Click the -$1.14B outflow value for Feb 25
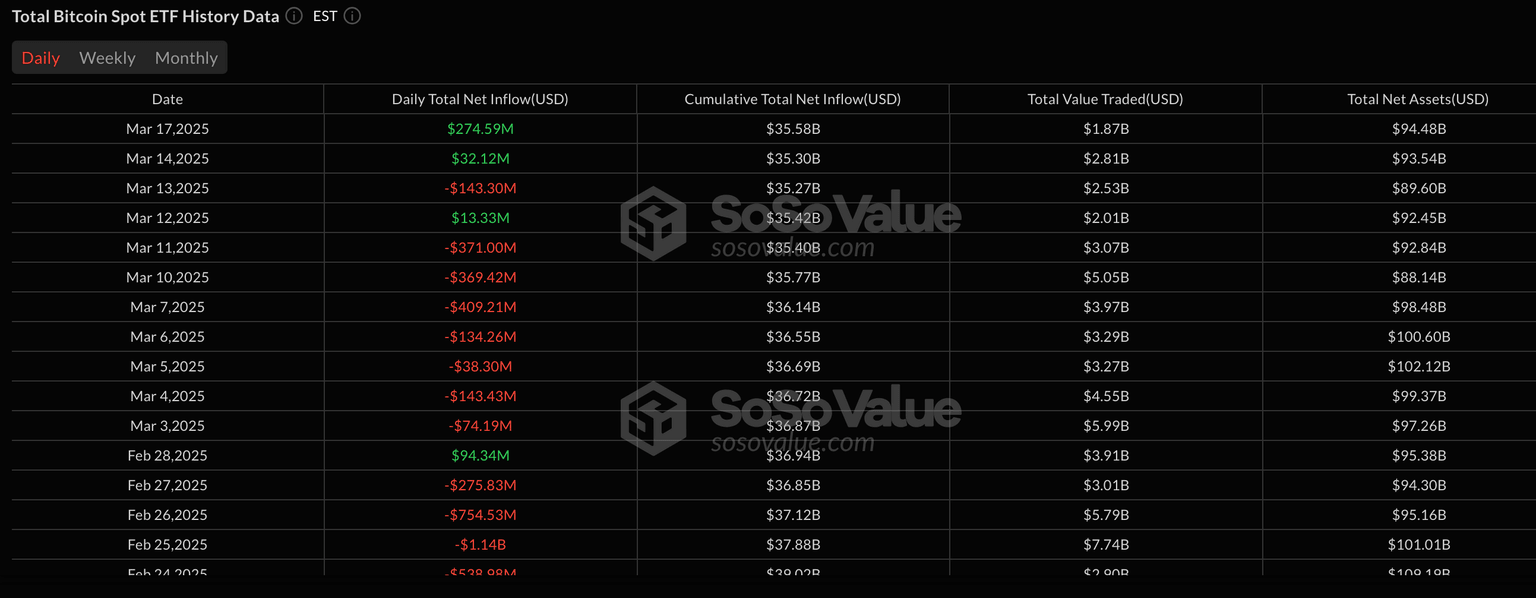Viewport: 1536px width, 598px height. pyautogui.click(x=480, y=544)
